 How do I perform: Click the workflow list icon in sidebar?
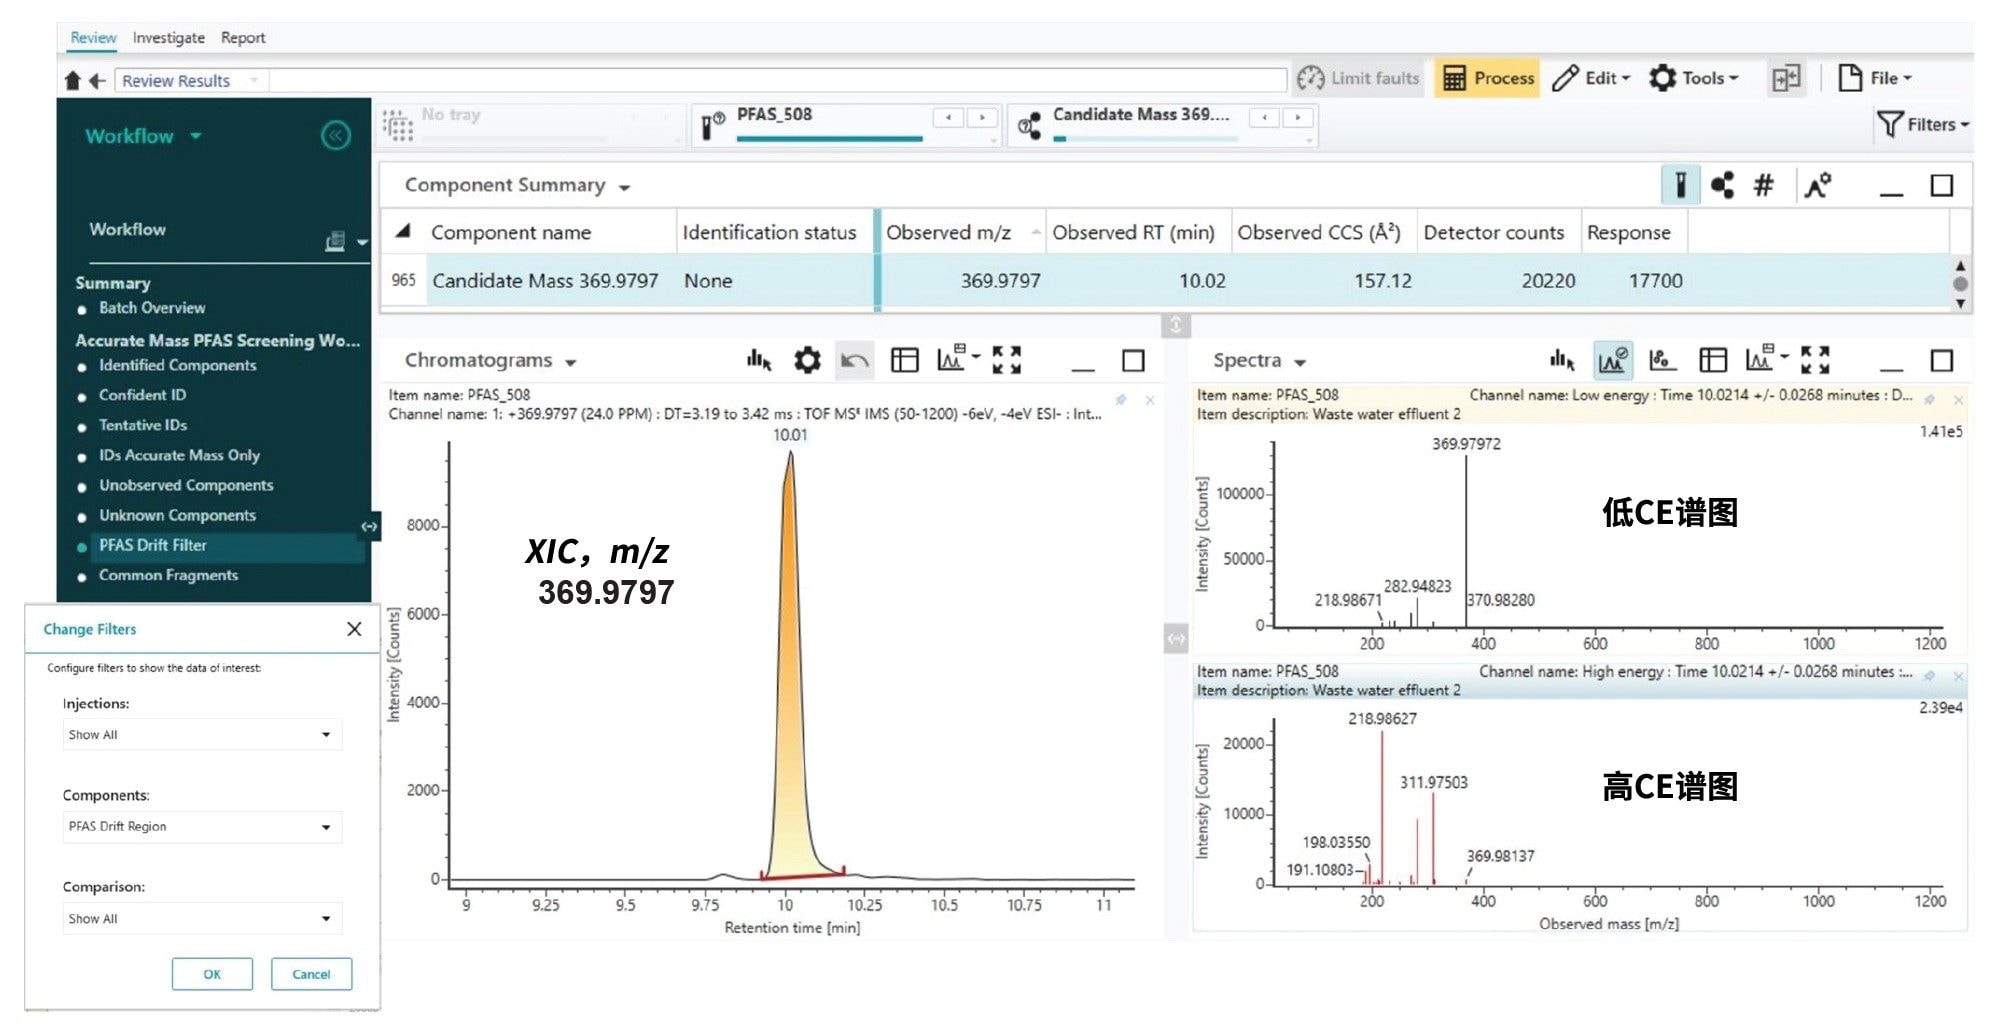click(x=335, y=241)
